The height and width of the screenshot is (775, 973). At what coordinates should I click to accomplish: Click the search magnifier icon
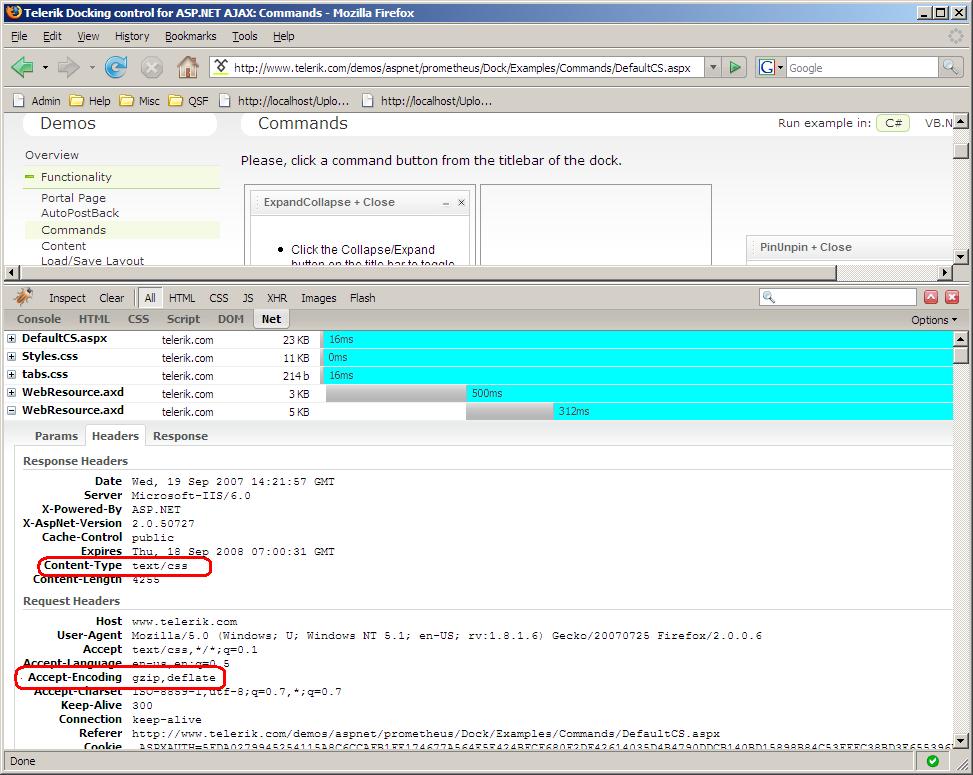coord(950,67)
